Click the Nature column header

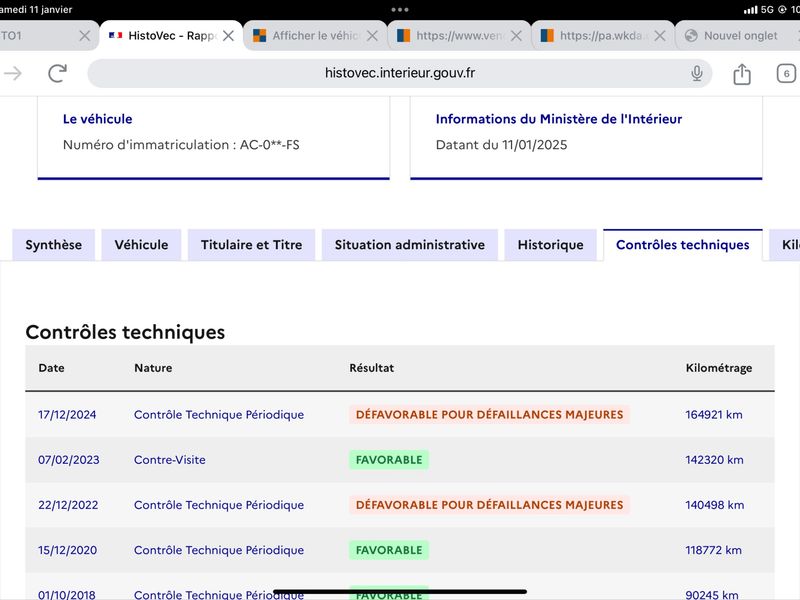coord(153,368)
